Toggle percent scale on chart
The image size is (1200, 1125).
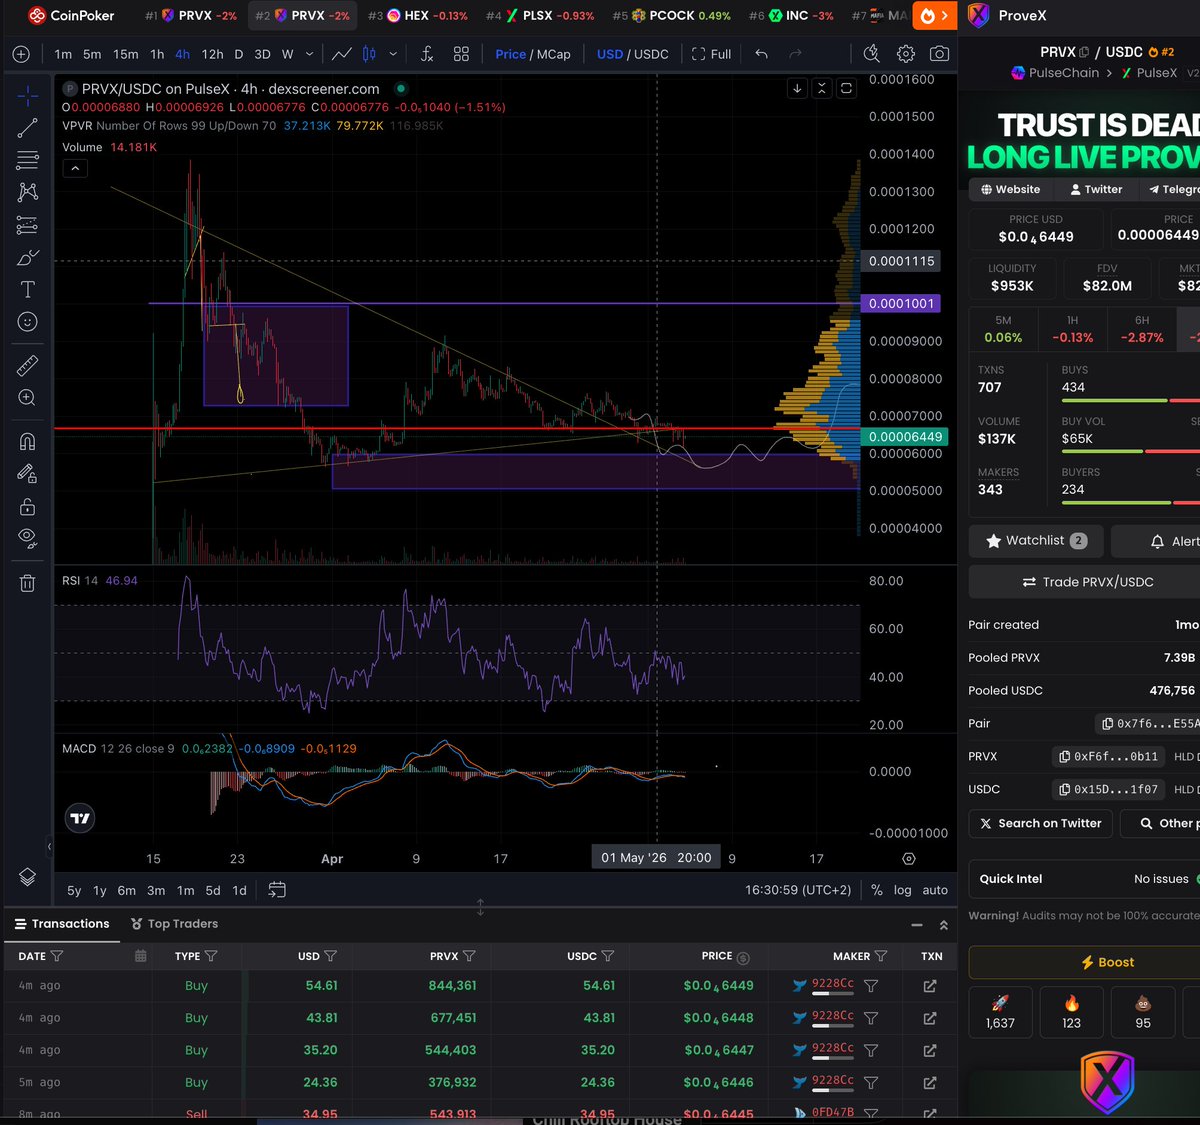point(877,890)
